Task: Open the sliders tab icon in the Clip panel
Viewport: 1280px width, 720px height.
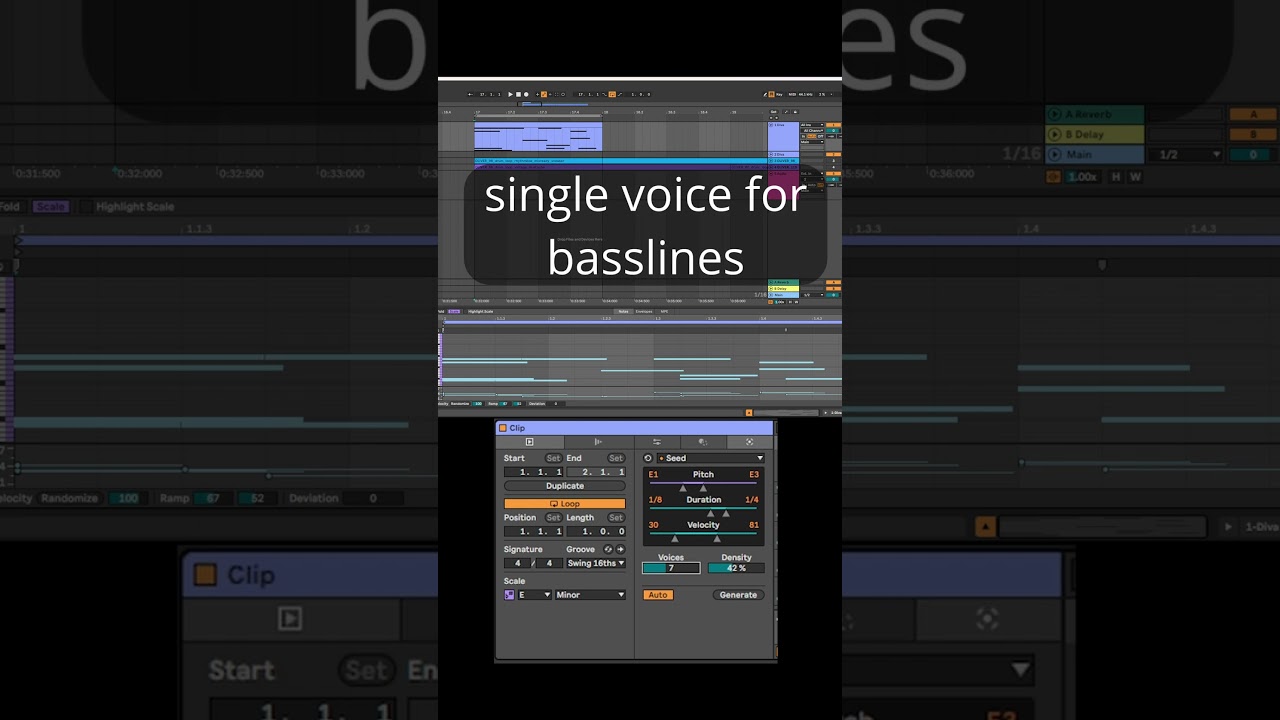Action: [657, 442]
